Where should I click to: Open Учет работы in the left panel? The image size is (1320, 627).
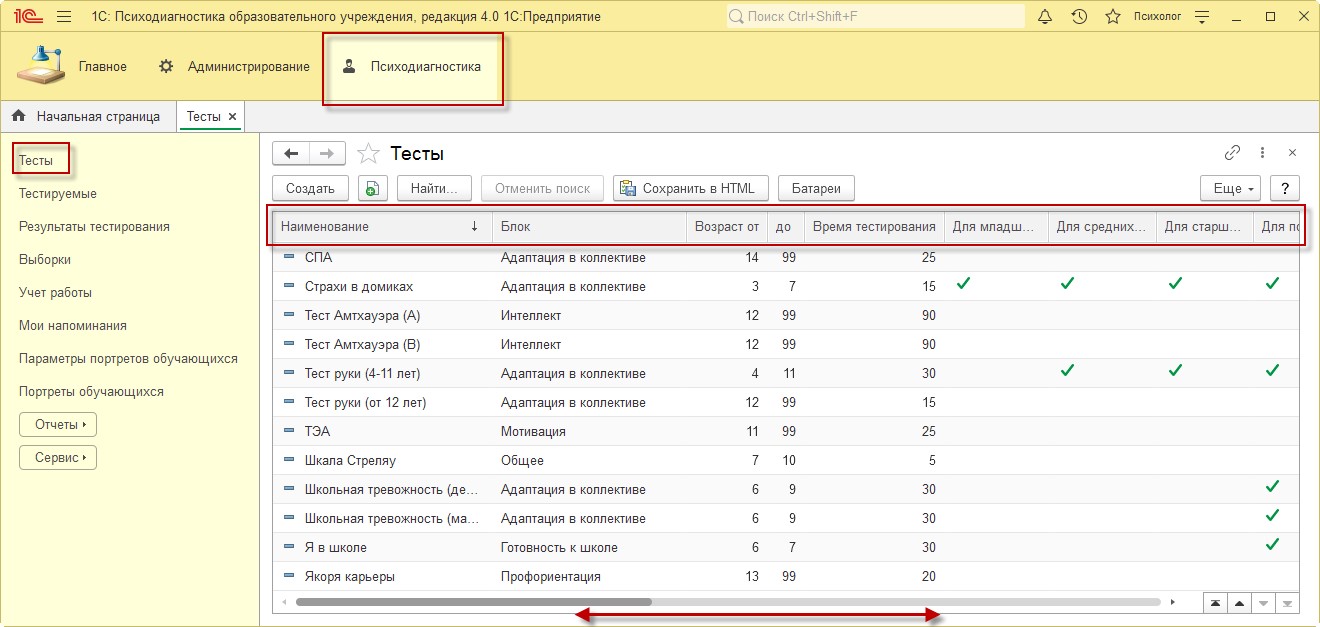click(x=55, y=292)
